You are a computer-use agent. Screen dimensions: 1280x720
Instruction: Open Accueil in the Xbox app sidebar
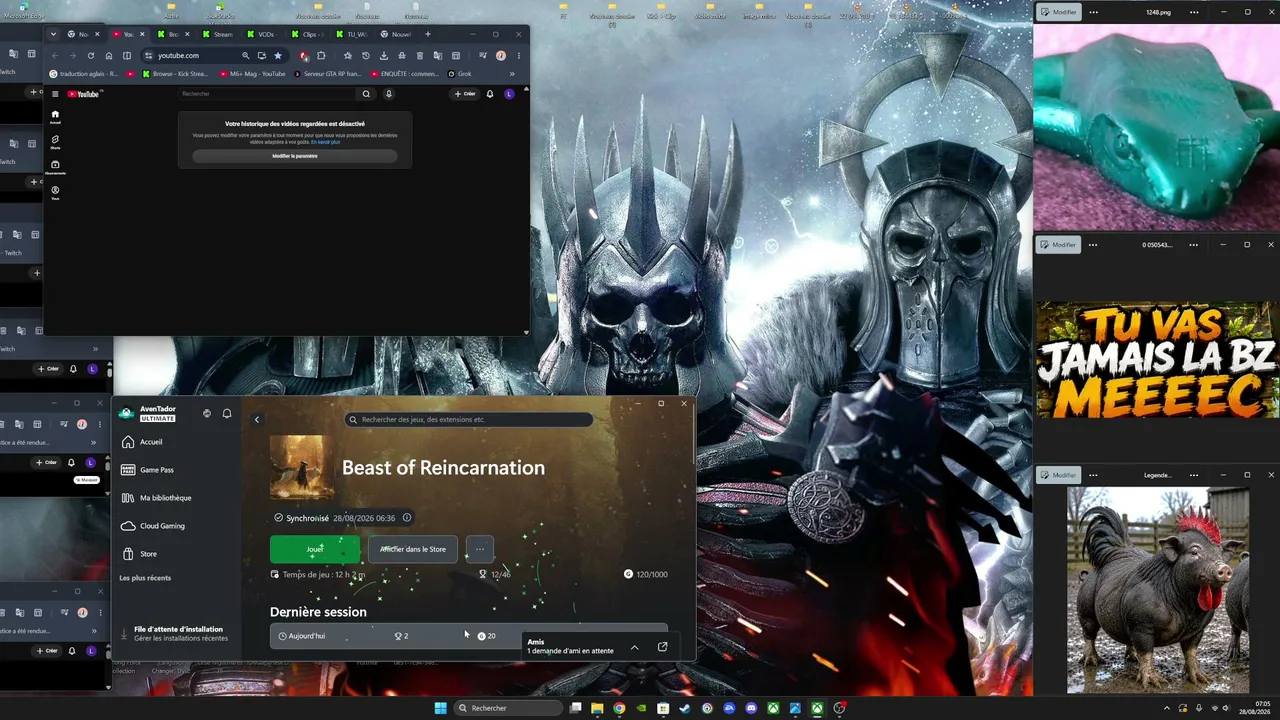[141, 442]
